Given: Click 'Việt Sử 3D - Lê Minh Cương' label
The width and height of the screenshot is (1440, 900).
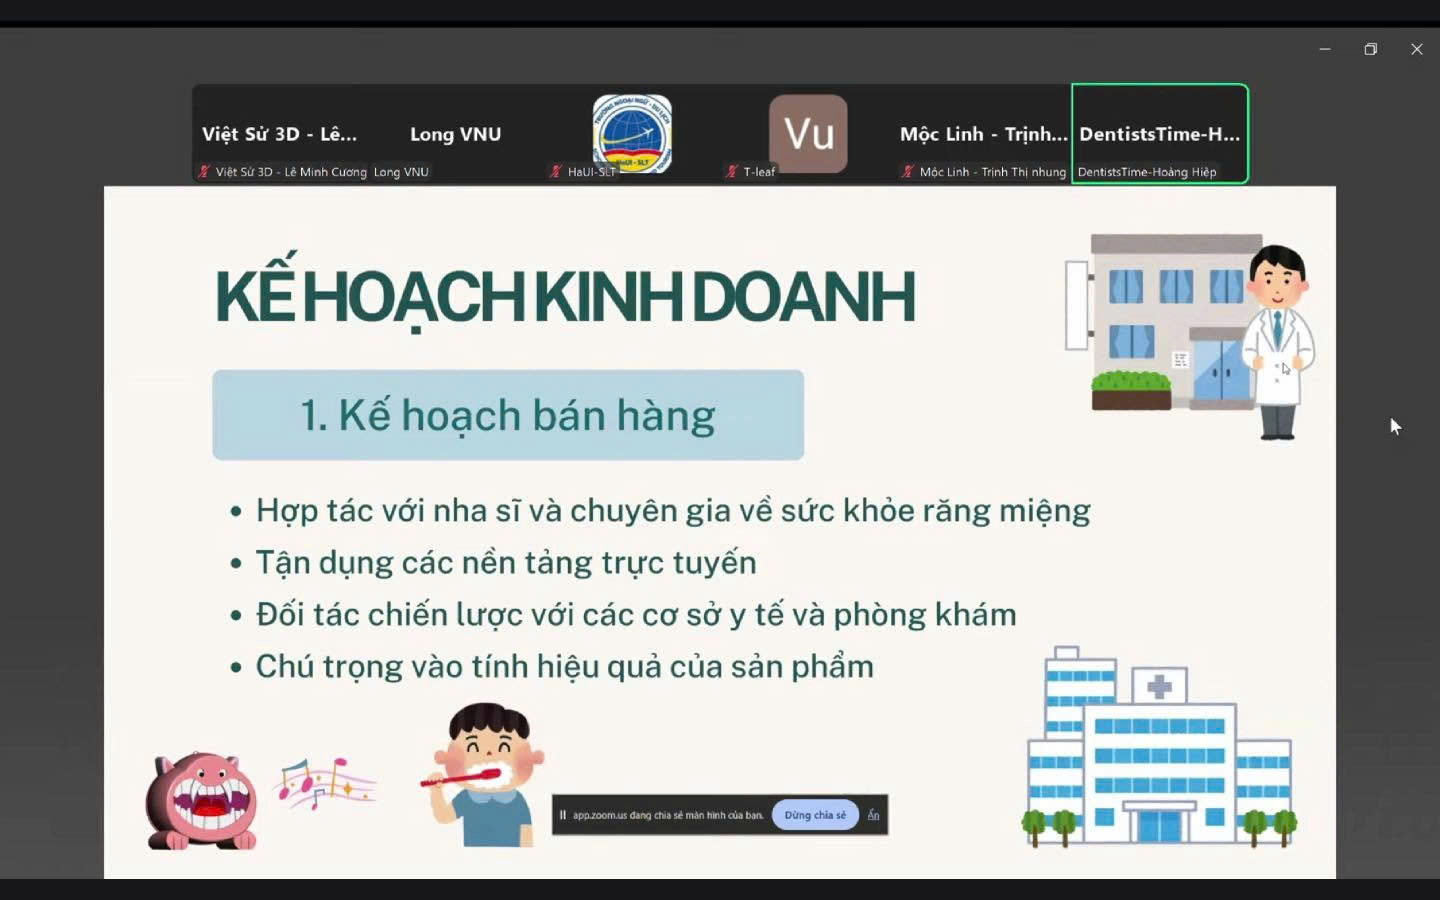Looking at the screenshot, I should [291, 172].
